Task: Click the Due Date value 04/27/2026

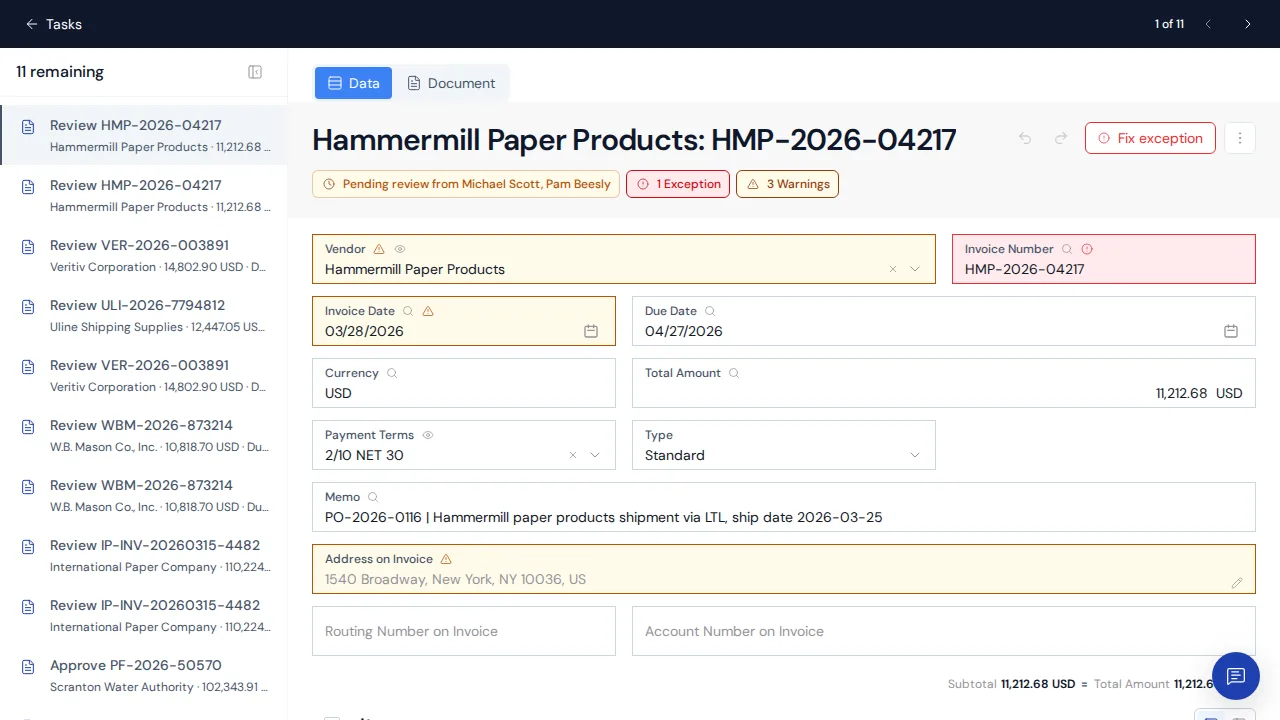Action: (683, 331)
